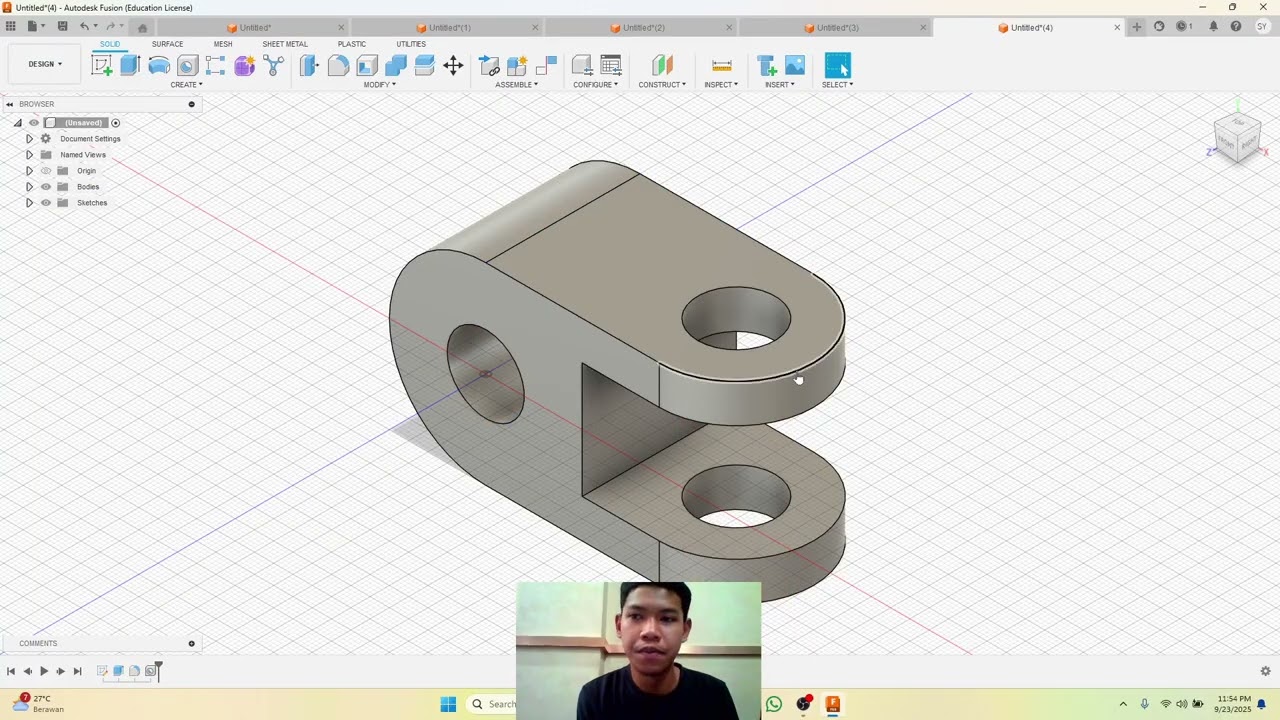
Task: Select the Fillet tool in Modify
Action: click(x=338, y=66)
